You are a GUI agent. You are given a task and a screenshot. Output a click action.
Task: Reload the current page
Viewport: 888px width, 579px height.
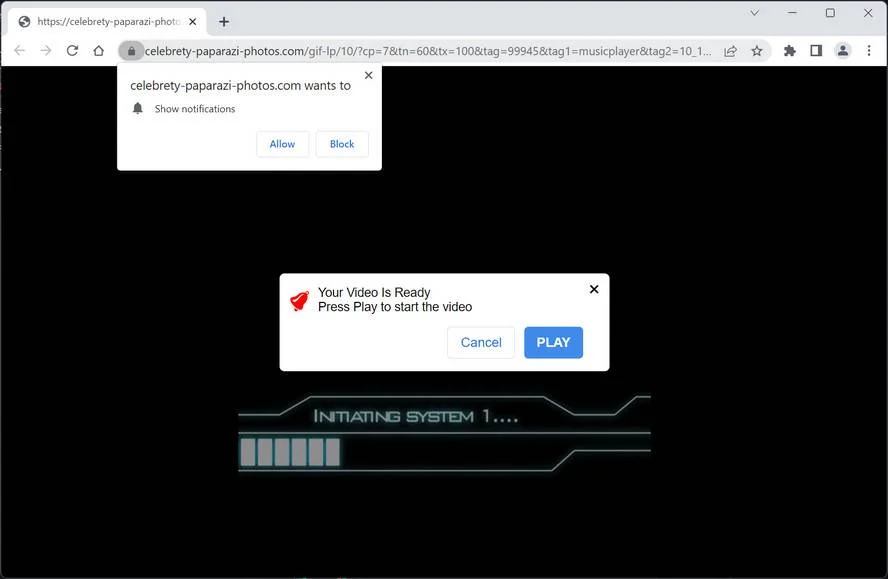point(72,51)
